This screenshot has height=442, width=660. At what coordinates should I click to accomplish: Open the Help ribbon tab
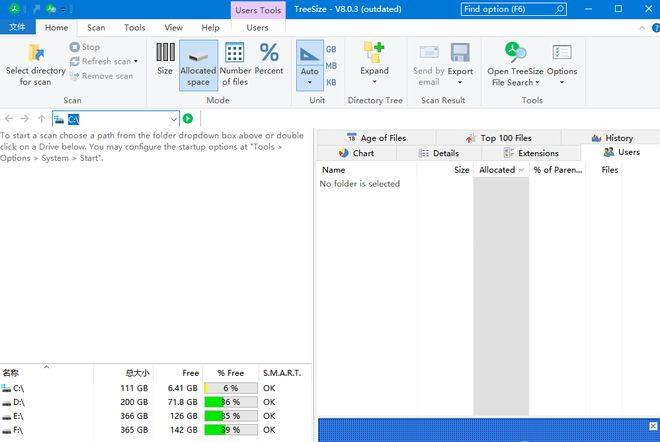coord(210,28)
